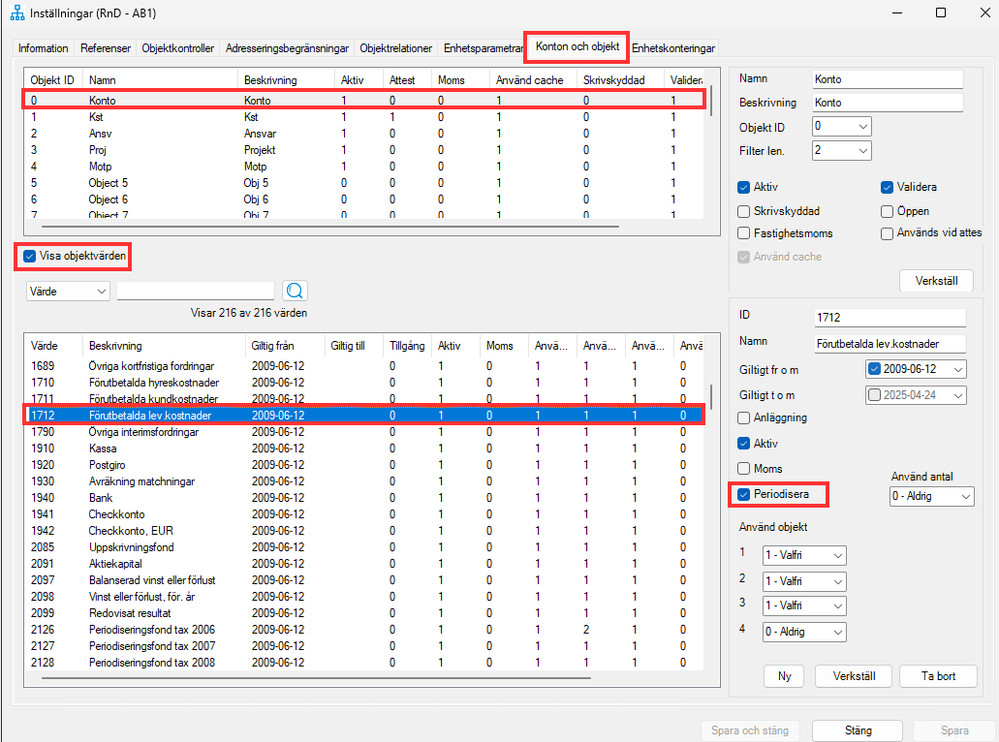The image size is (999, 742).
Task: Click the search text field next to Värde
Action: coord(196,291)
